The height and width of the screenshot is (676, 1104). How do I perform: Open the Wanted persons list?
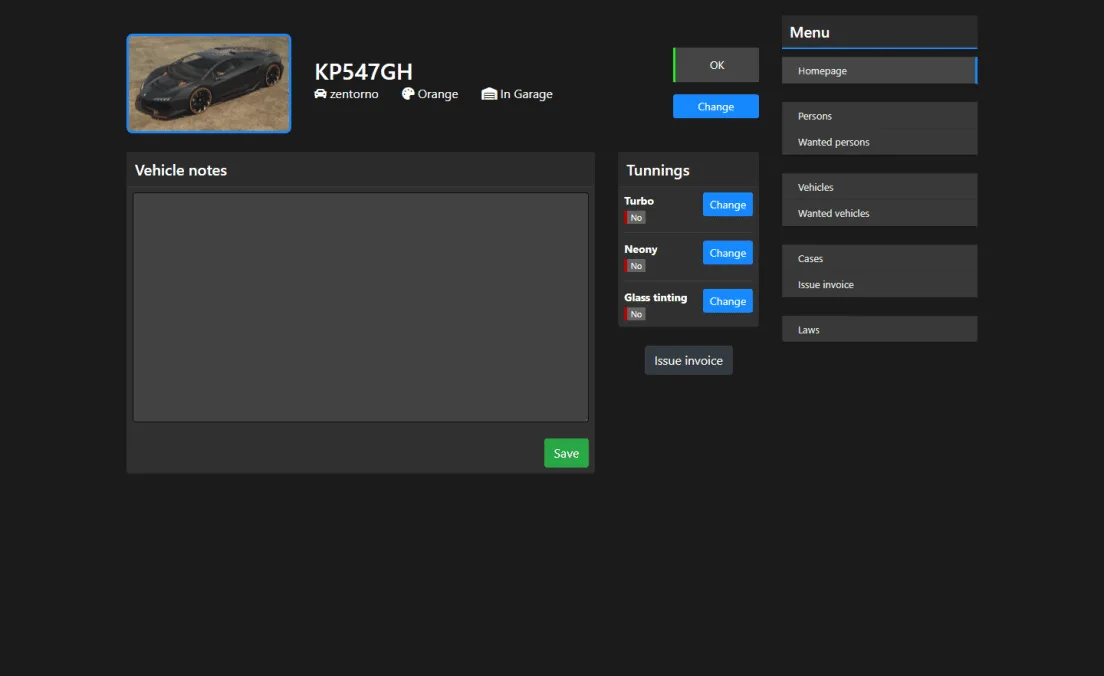pos(878,142)
